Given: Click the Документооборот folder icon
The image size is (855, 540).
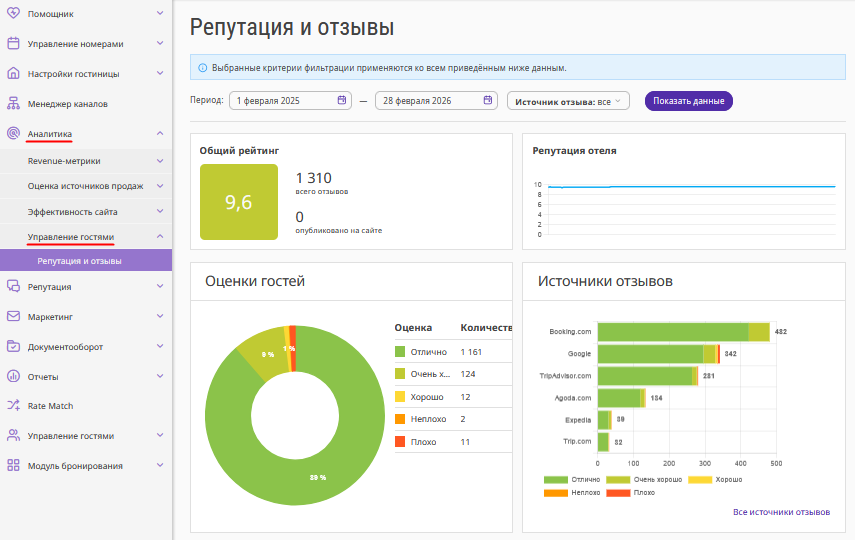Looking at the screenshot, I should 13,347.
